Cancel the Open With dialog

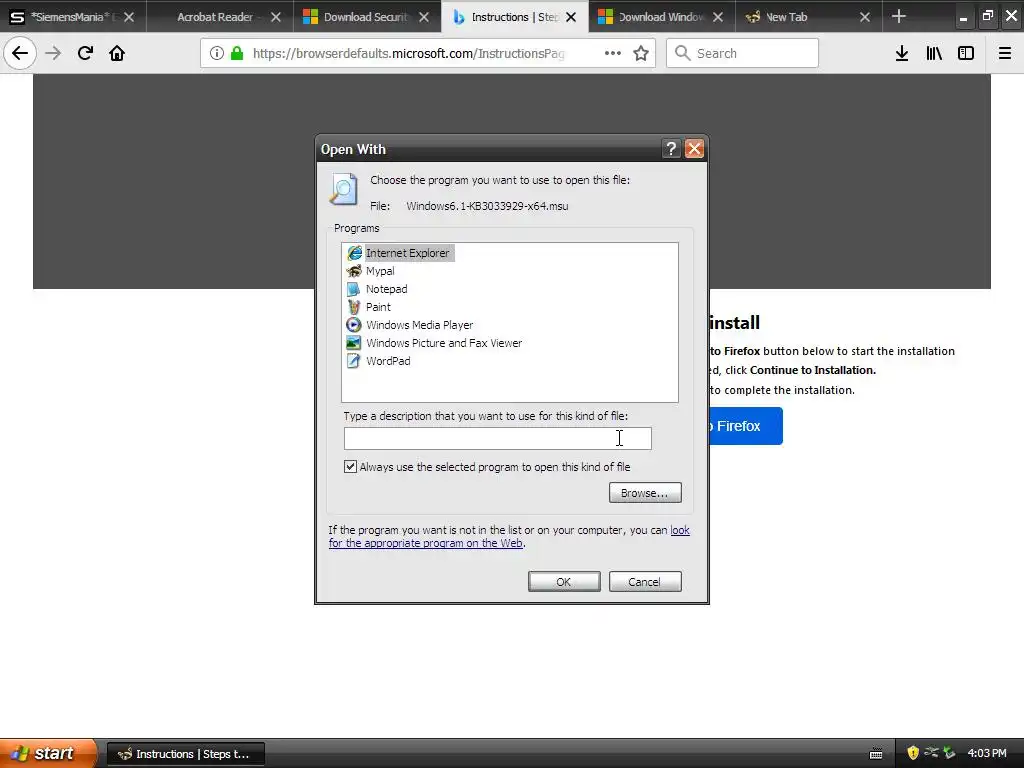pos(645,581)
